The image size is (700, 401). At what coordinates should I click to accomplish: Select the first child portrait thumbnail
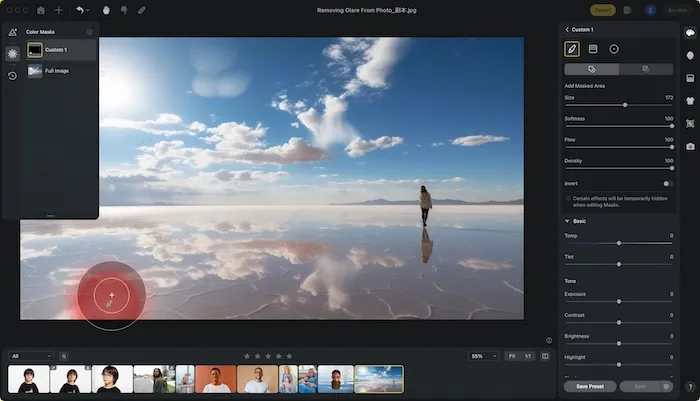(29, 379)
